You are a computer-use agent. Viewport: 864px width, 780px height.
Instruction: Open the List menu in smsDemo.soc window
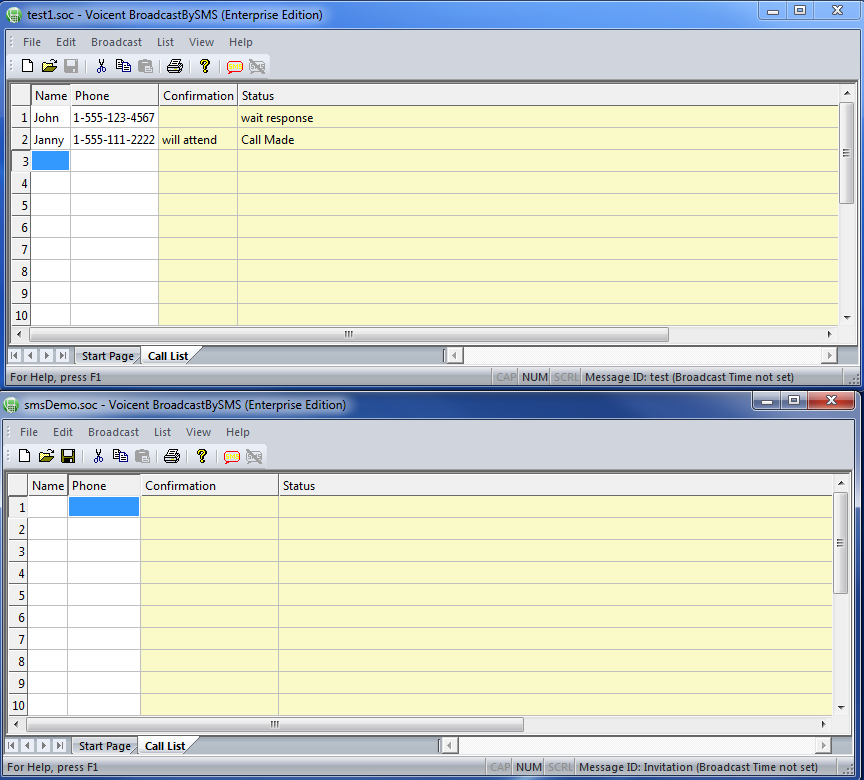(162, 432)
